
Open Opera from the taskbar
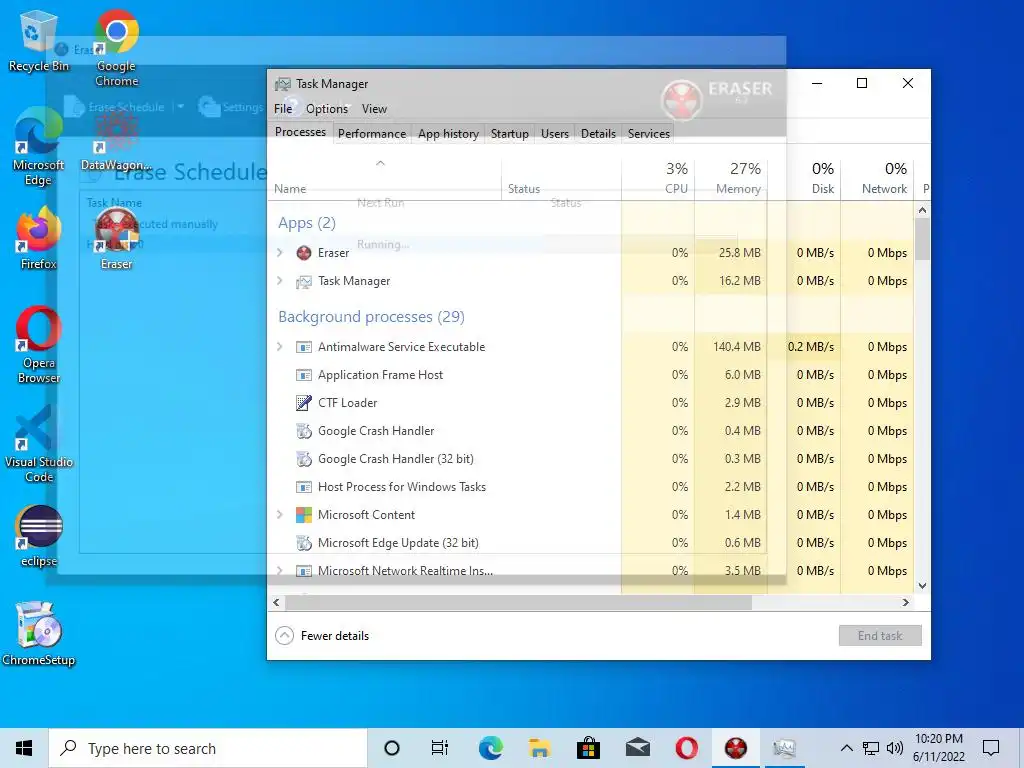point(686,748)
